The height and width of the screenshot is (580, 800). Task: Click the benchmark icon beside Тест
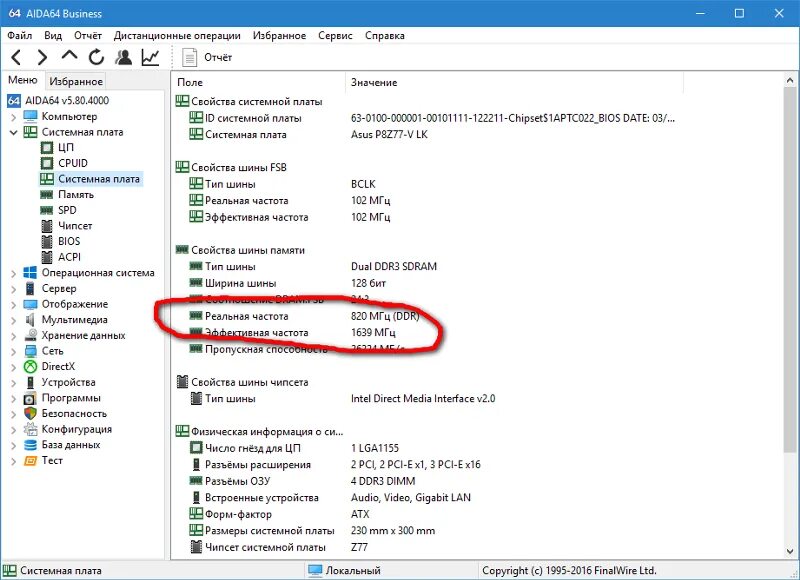coord(30,461)
